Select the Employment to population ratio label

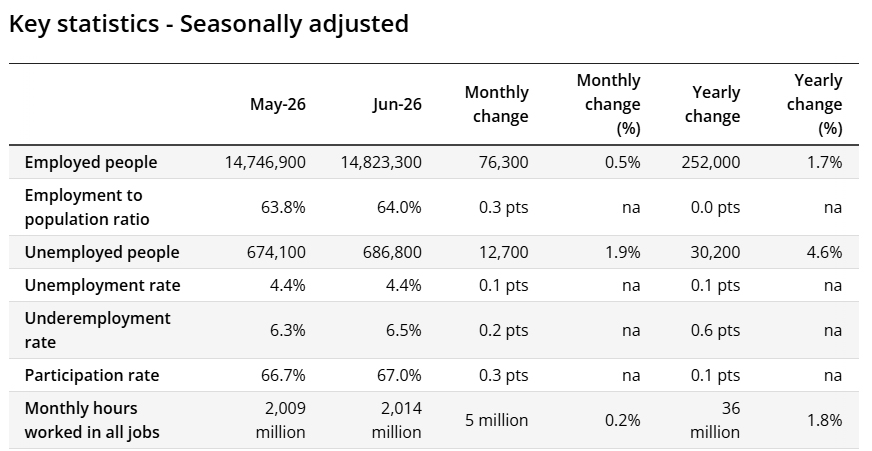click(x=87, y=207)
